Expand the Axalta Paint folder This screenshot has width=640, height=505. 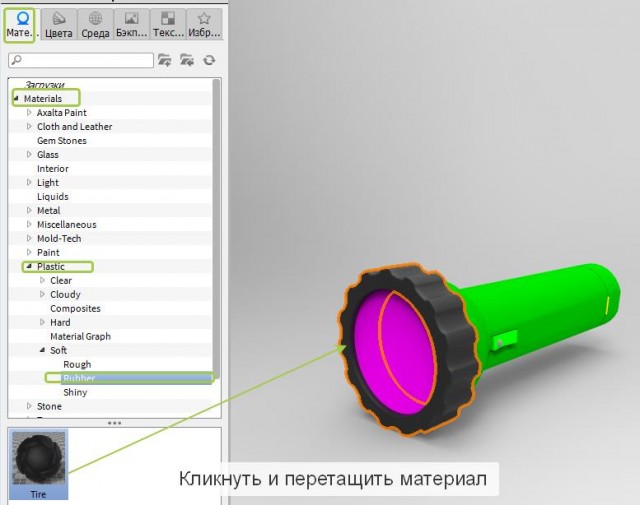[x=29, y=112]
